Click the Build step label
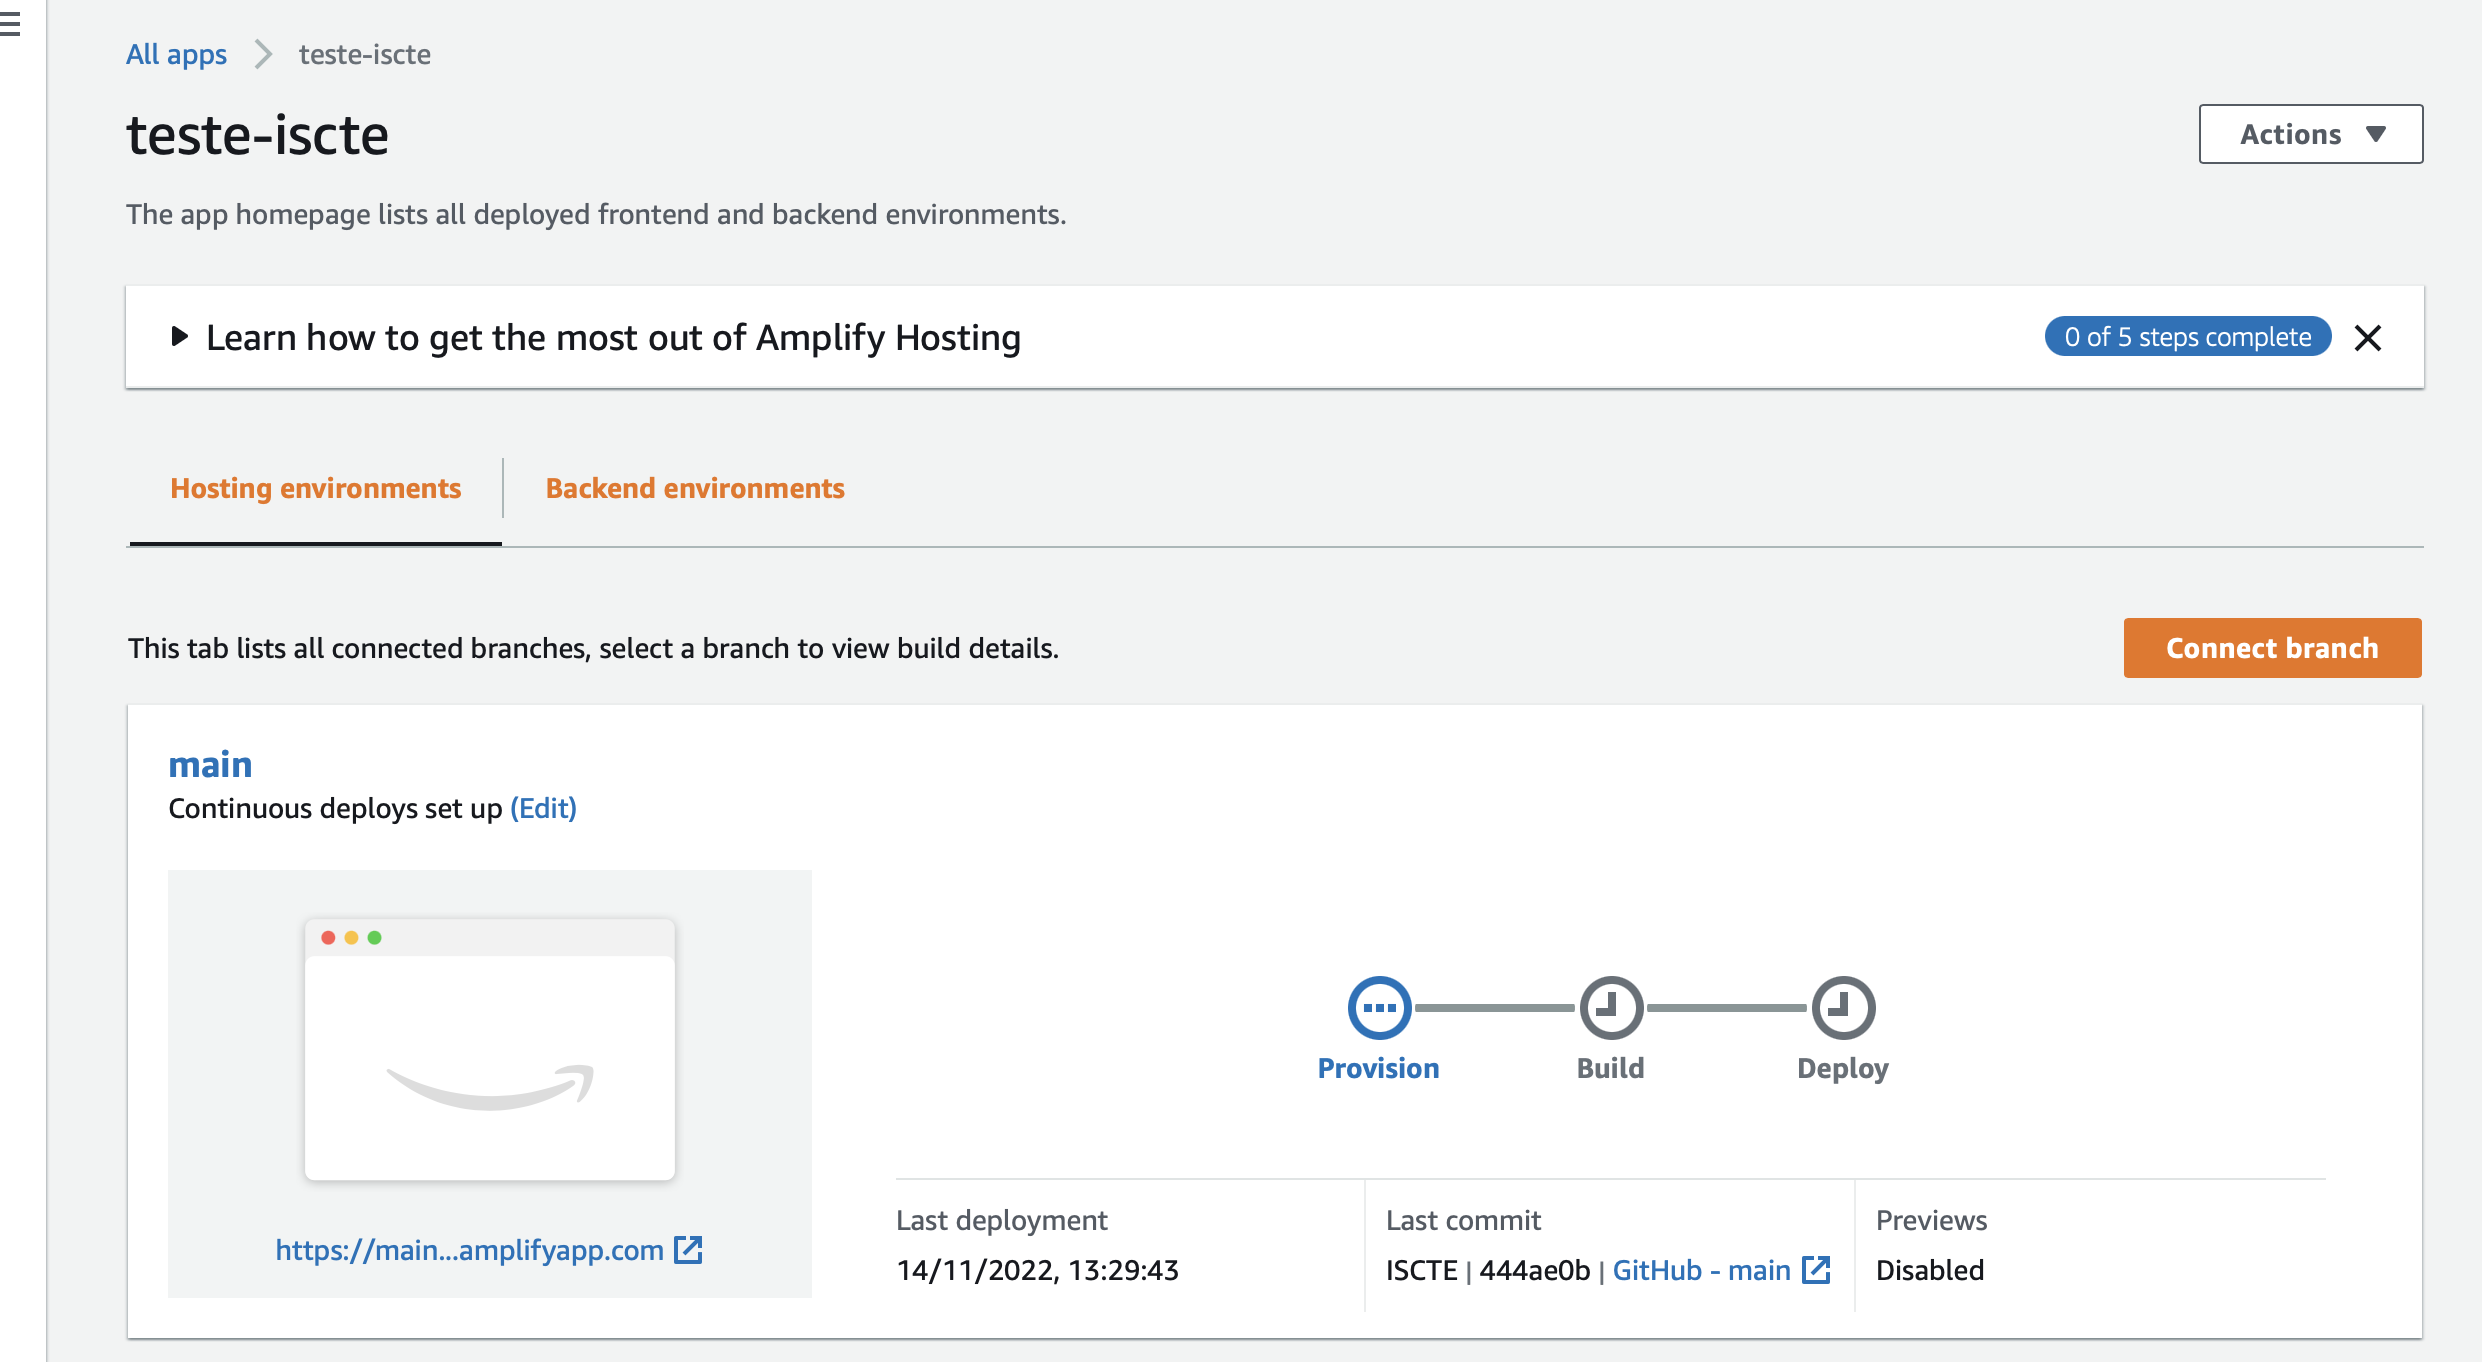This screenshot has height=1362, width=2482. point(1610,1068)
